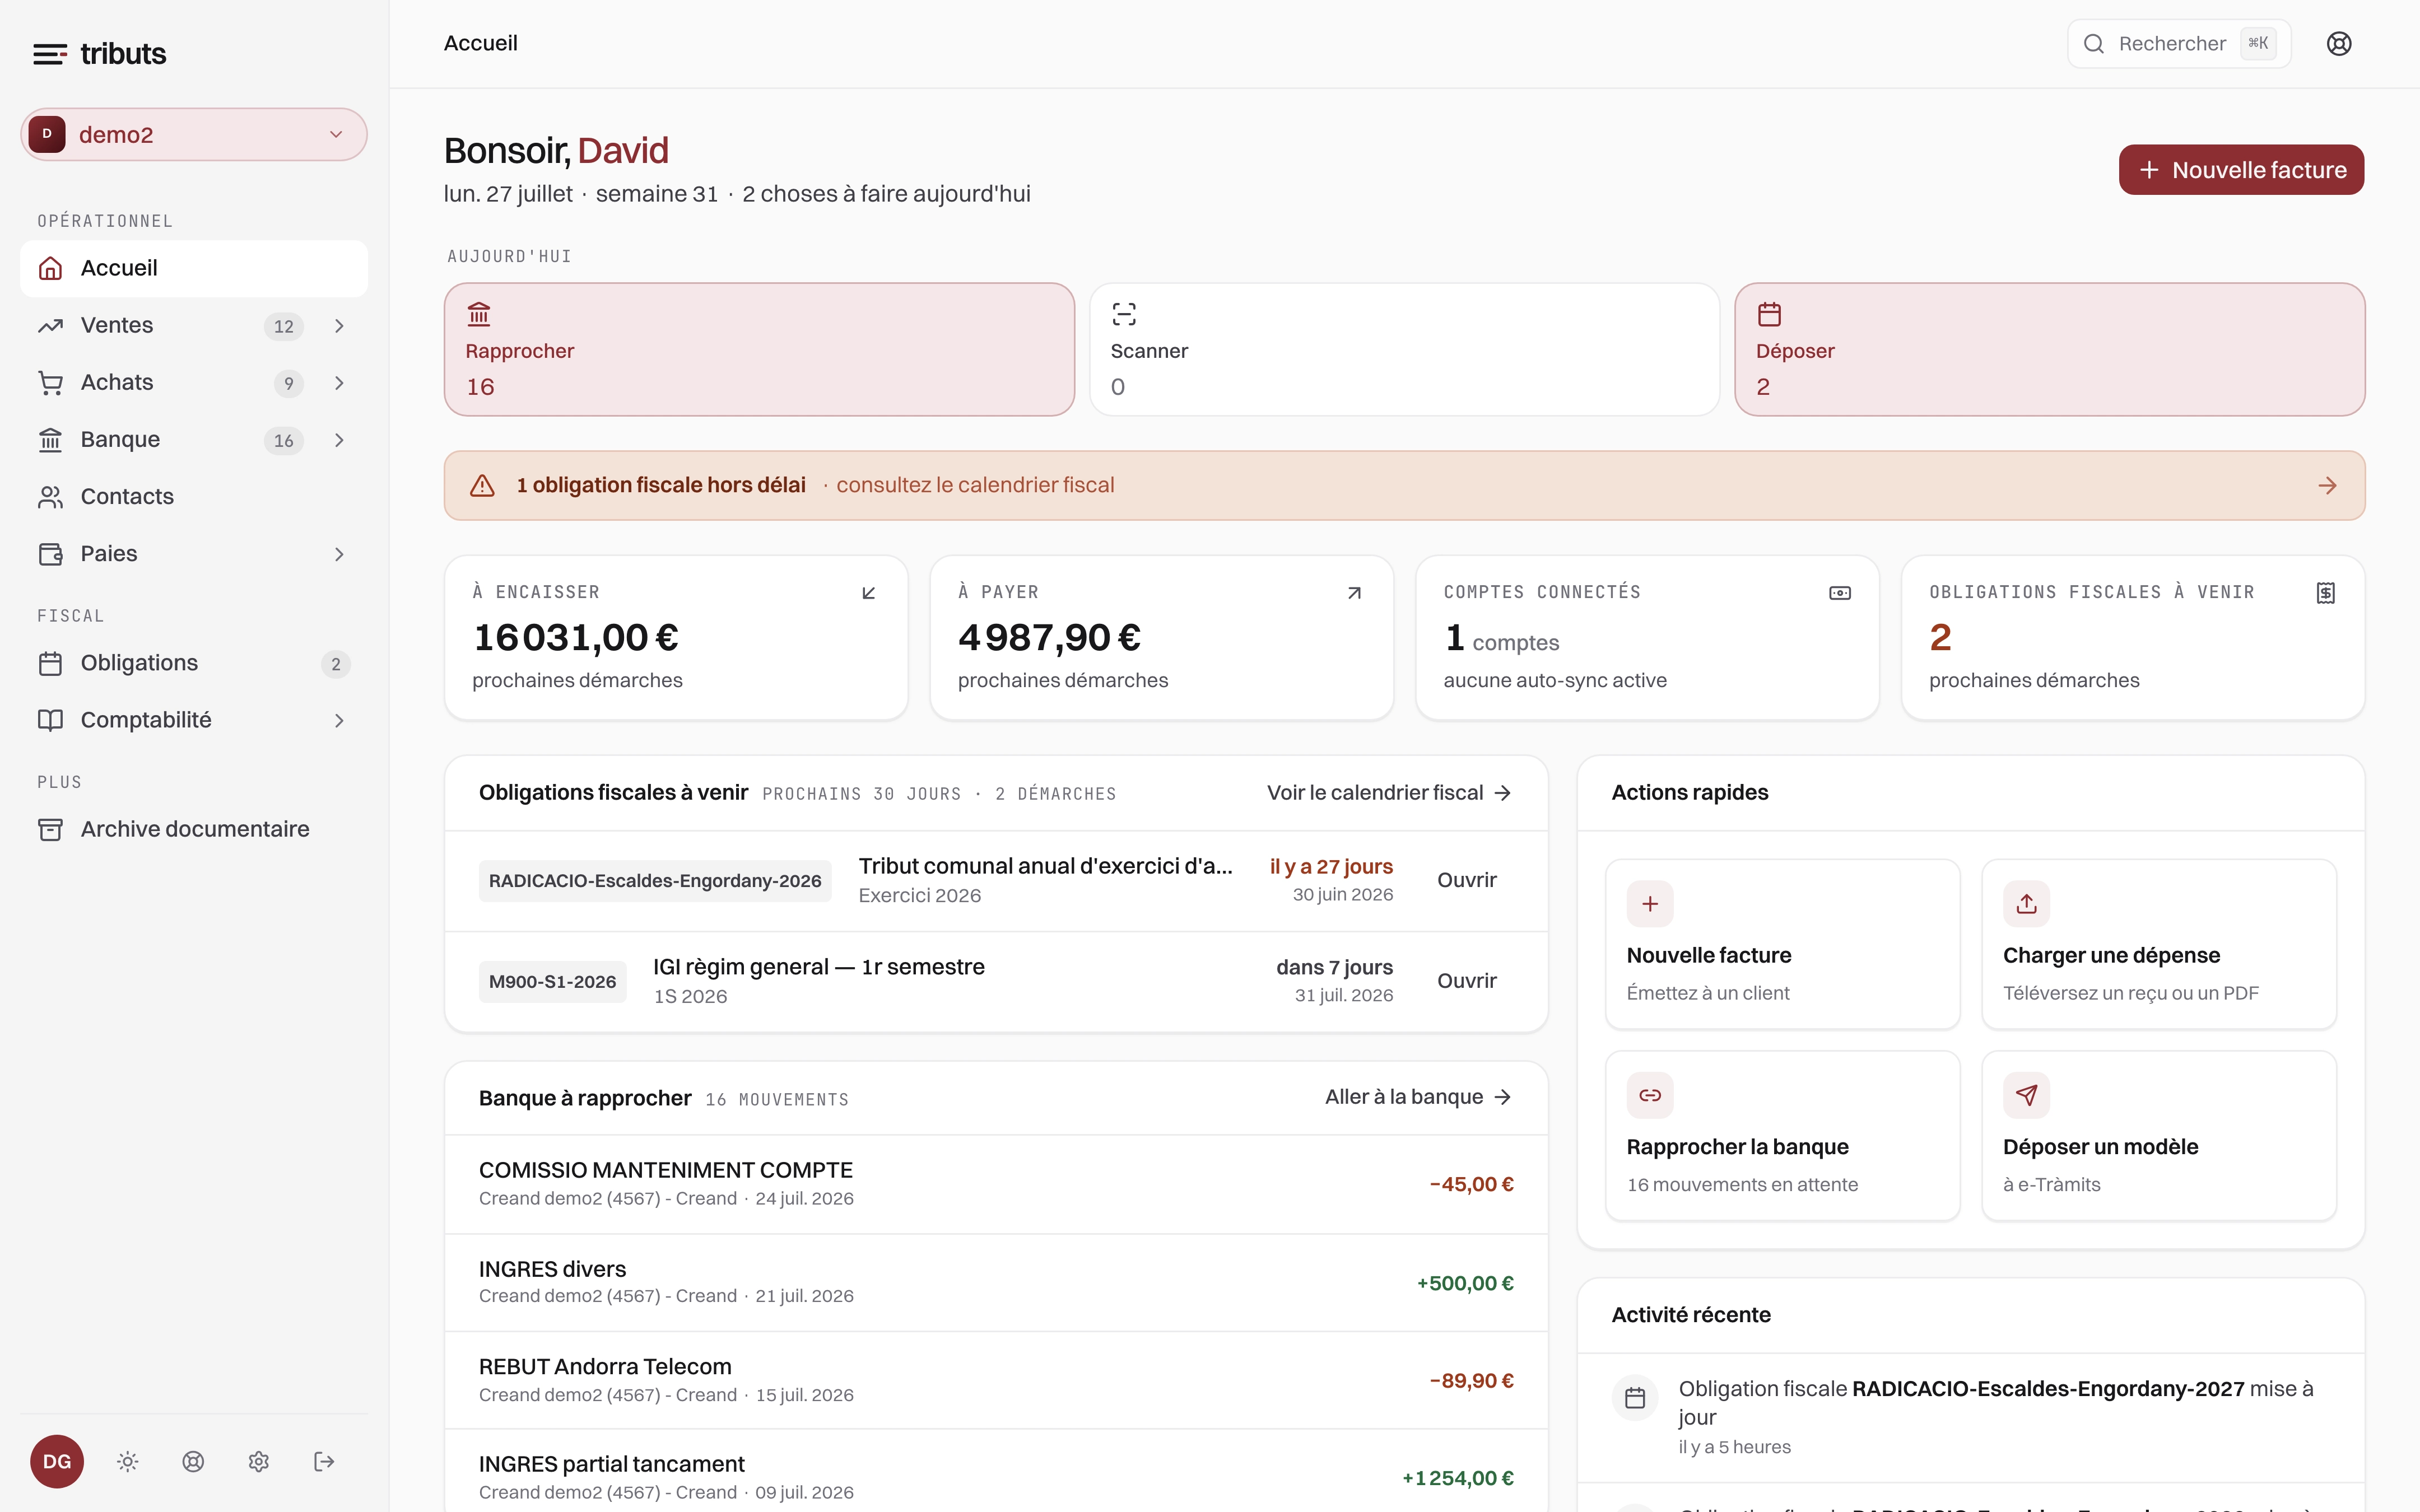Expand the Paies submenu chevron
The width and height of the screenshot is (2420, 1512).
coord(339,554)
